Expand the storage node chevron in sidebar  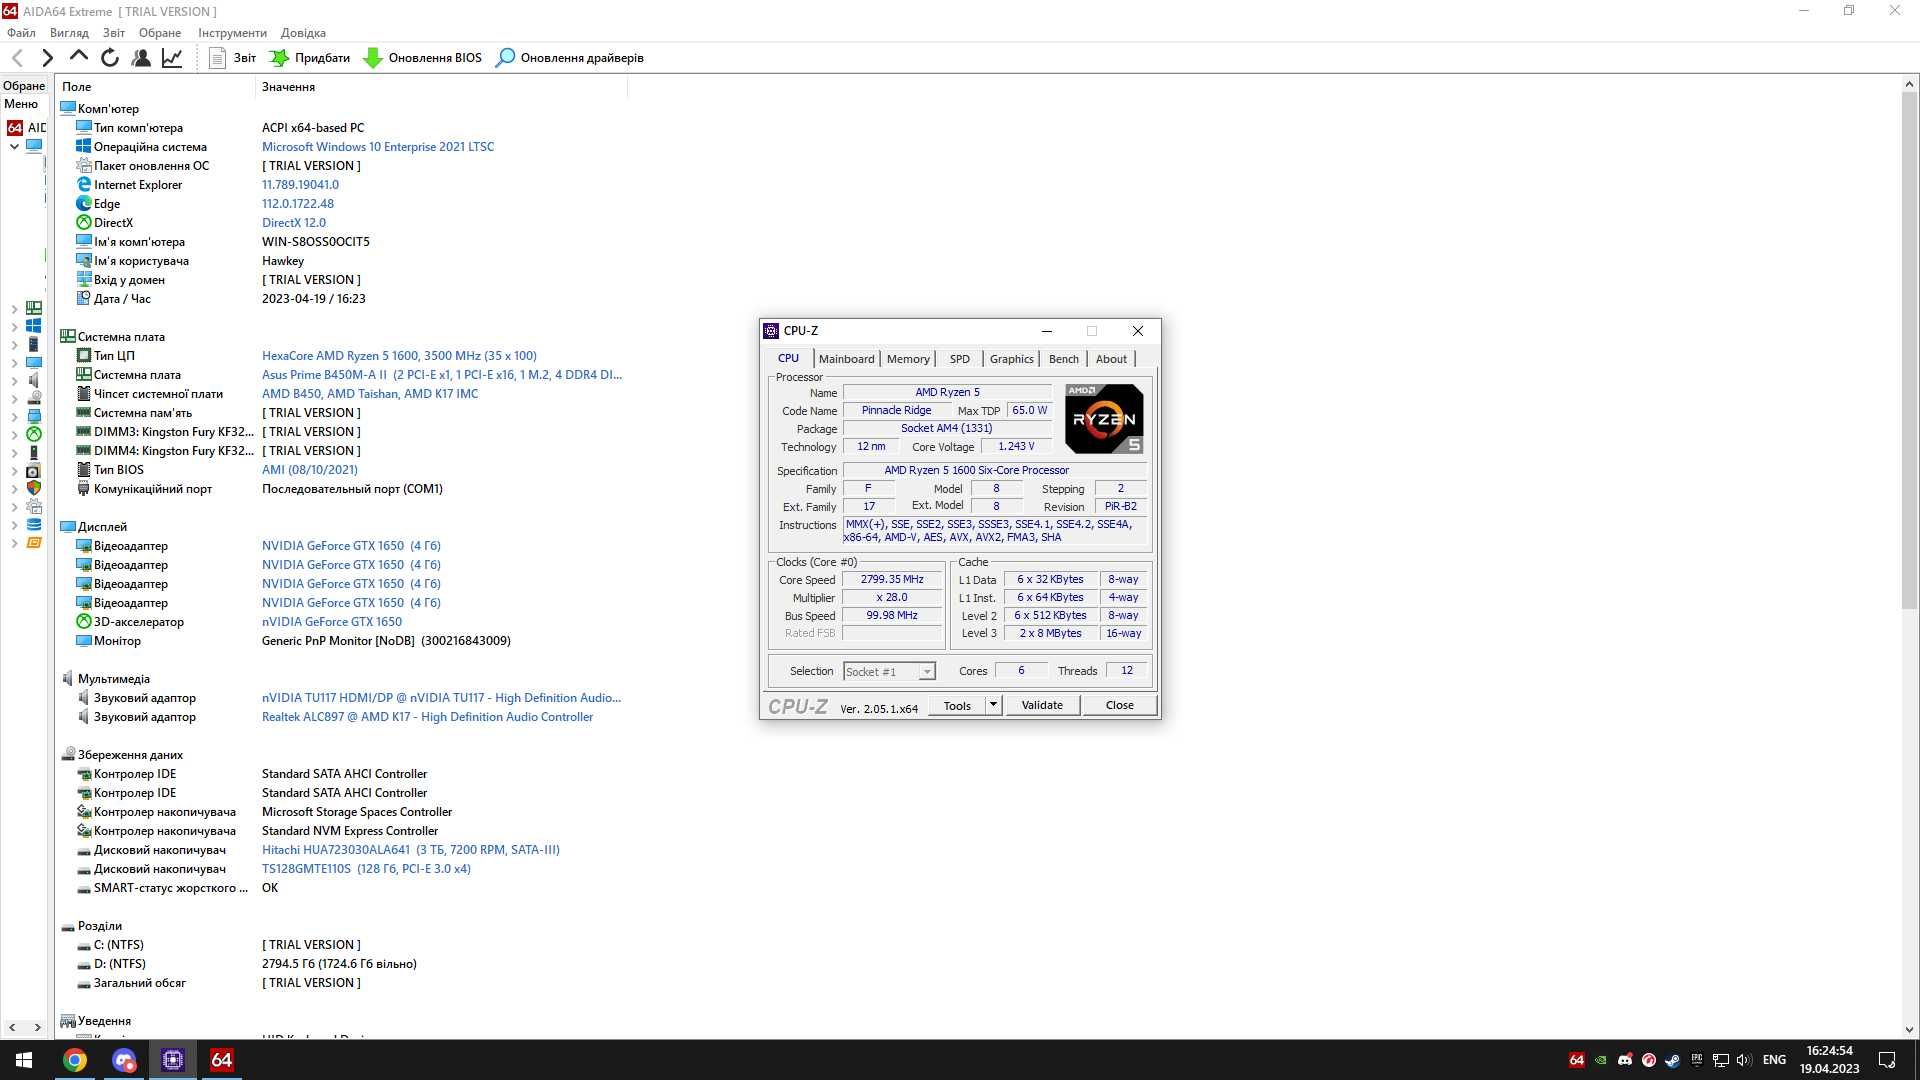[x=14, y=399]
